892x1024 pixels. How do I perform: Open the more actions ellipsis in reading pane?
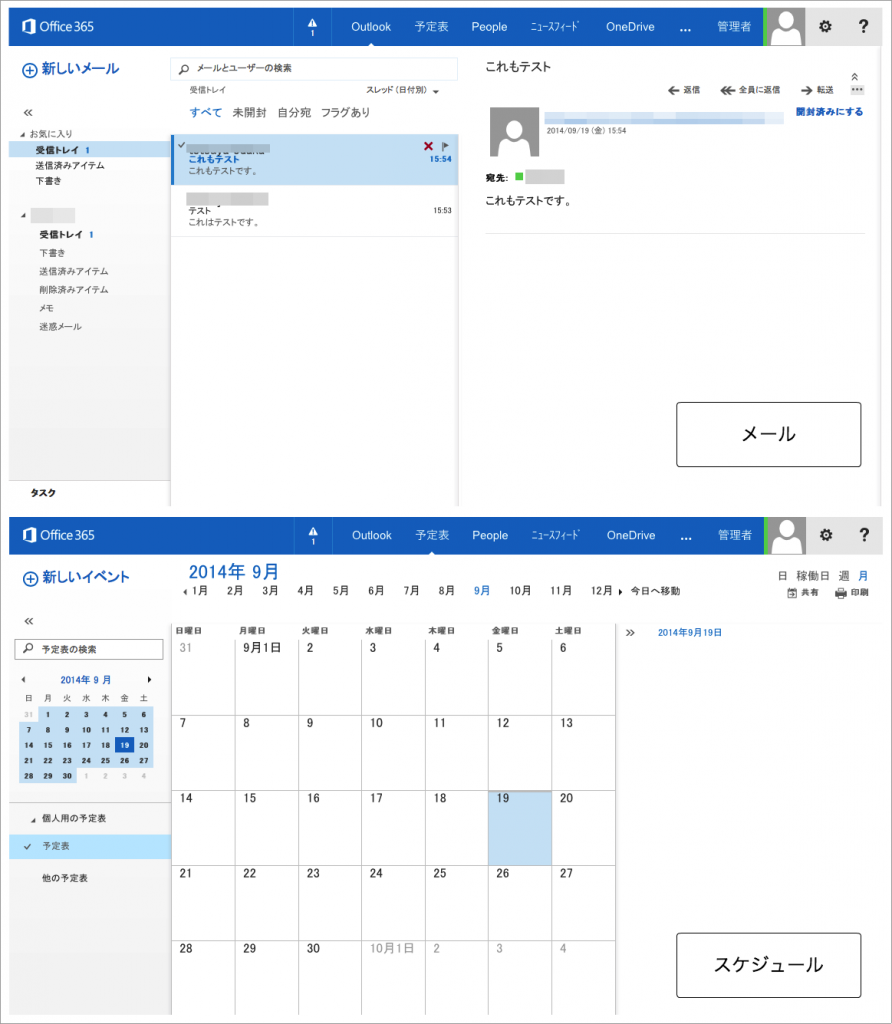(857, 90)
